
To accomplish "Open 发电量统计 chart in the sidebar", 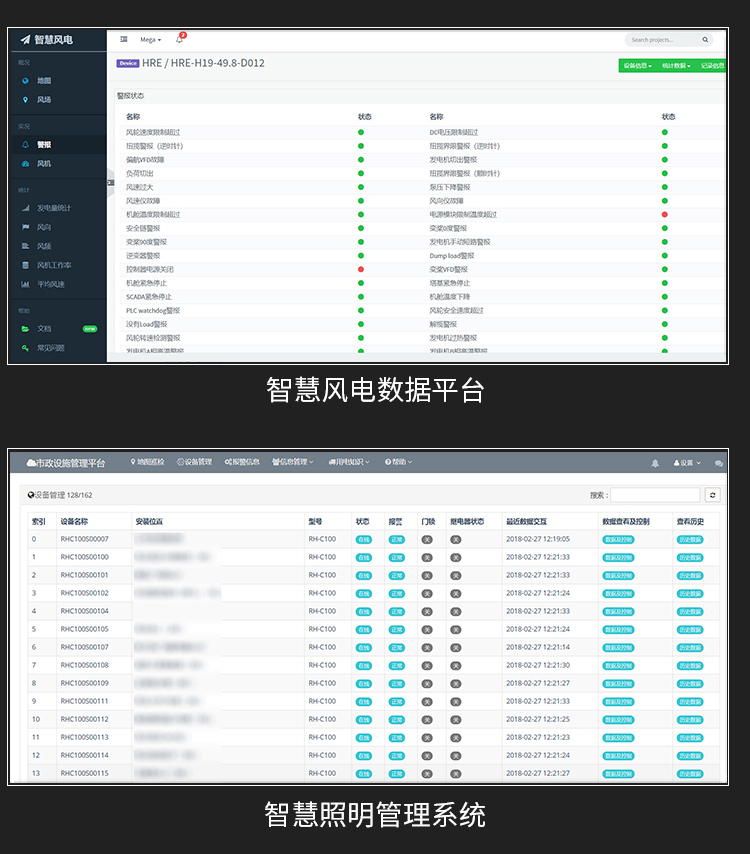I will pos(53,208).
